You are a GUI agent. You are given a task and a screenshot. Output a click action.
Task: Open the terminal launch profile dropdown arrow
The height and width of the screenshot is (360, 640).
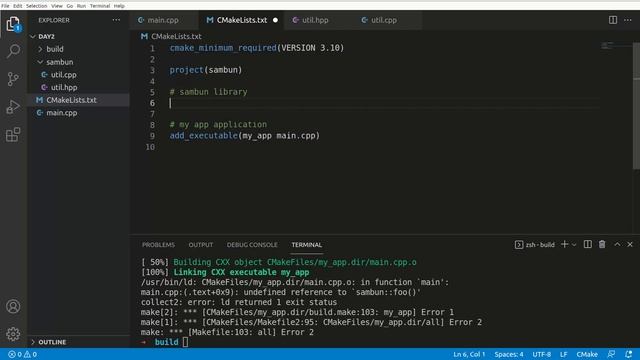(574, 245)
